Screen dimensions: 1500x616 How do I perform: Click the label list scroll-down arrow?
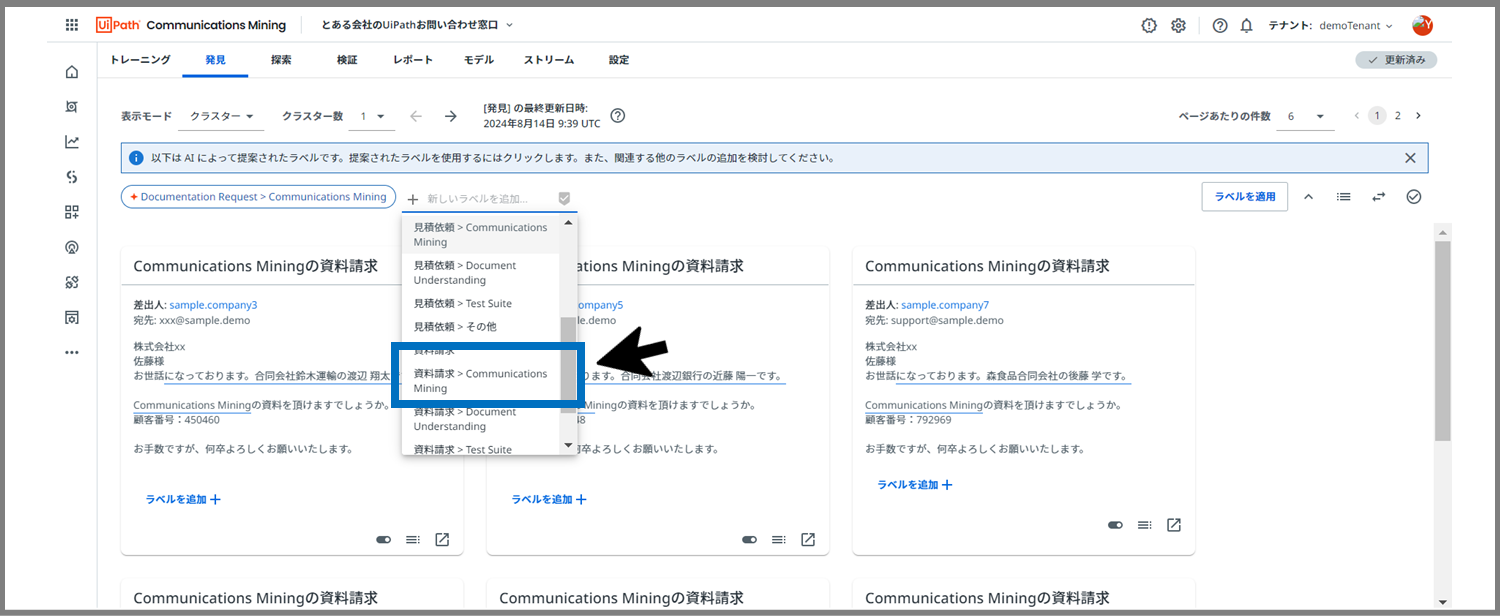coord(569,445)
